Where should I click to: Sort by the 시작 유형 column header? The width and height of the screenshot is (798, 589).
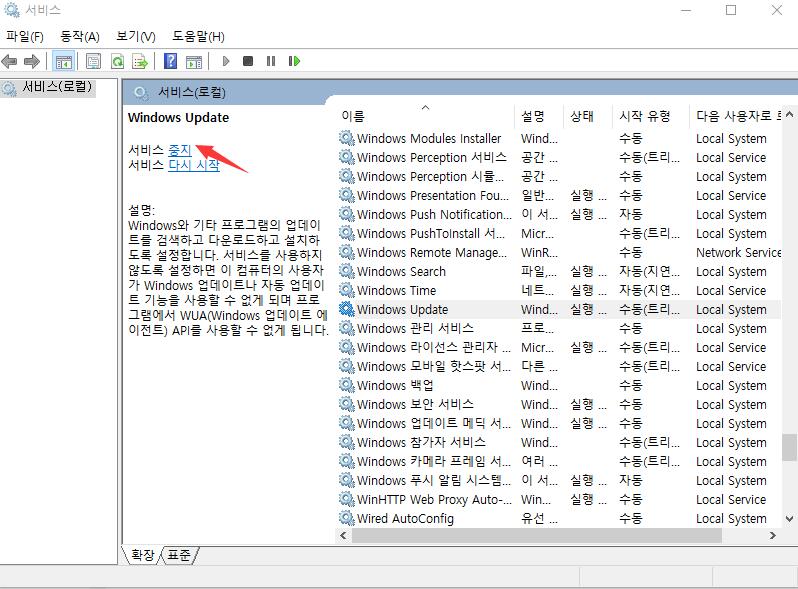coord(644,116)
